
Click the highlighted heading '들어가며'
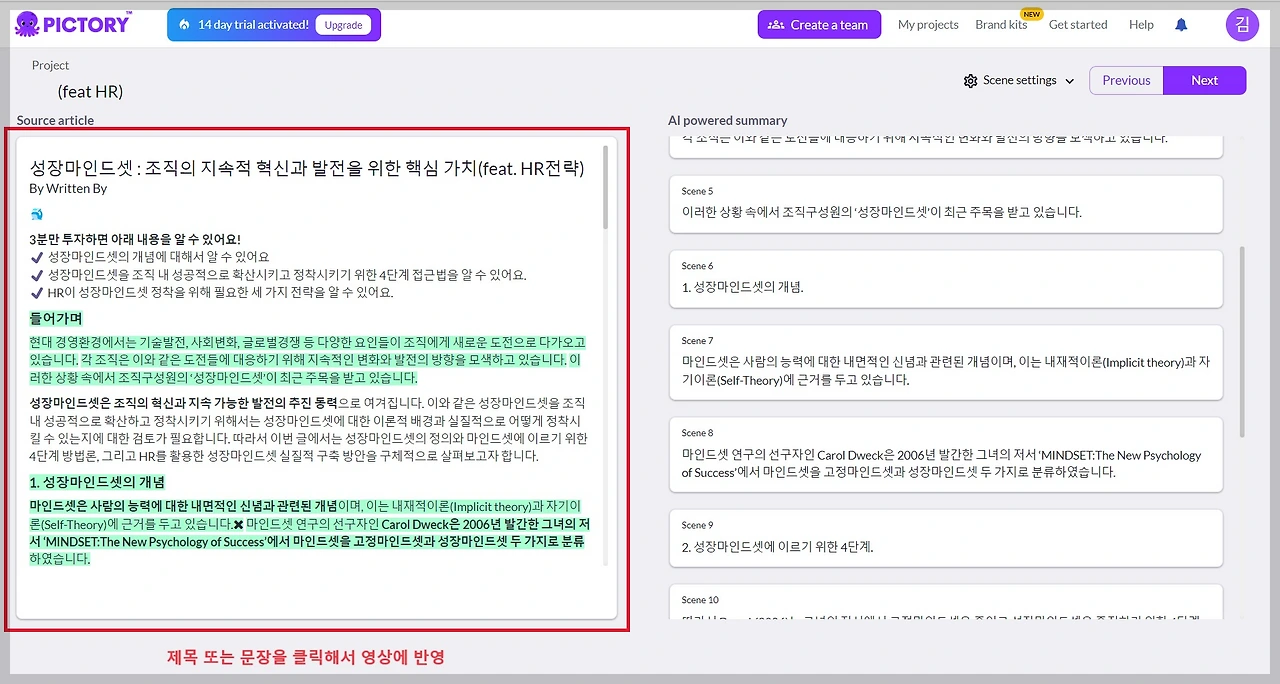(x=55, y=319)
